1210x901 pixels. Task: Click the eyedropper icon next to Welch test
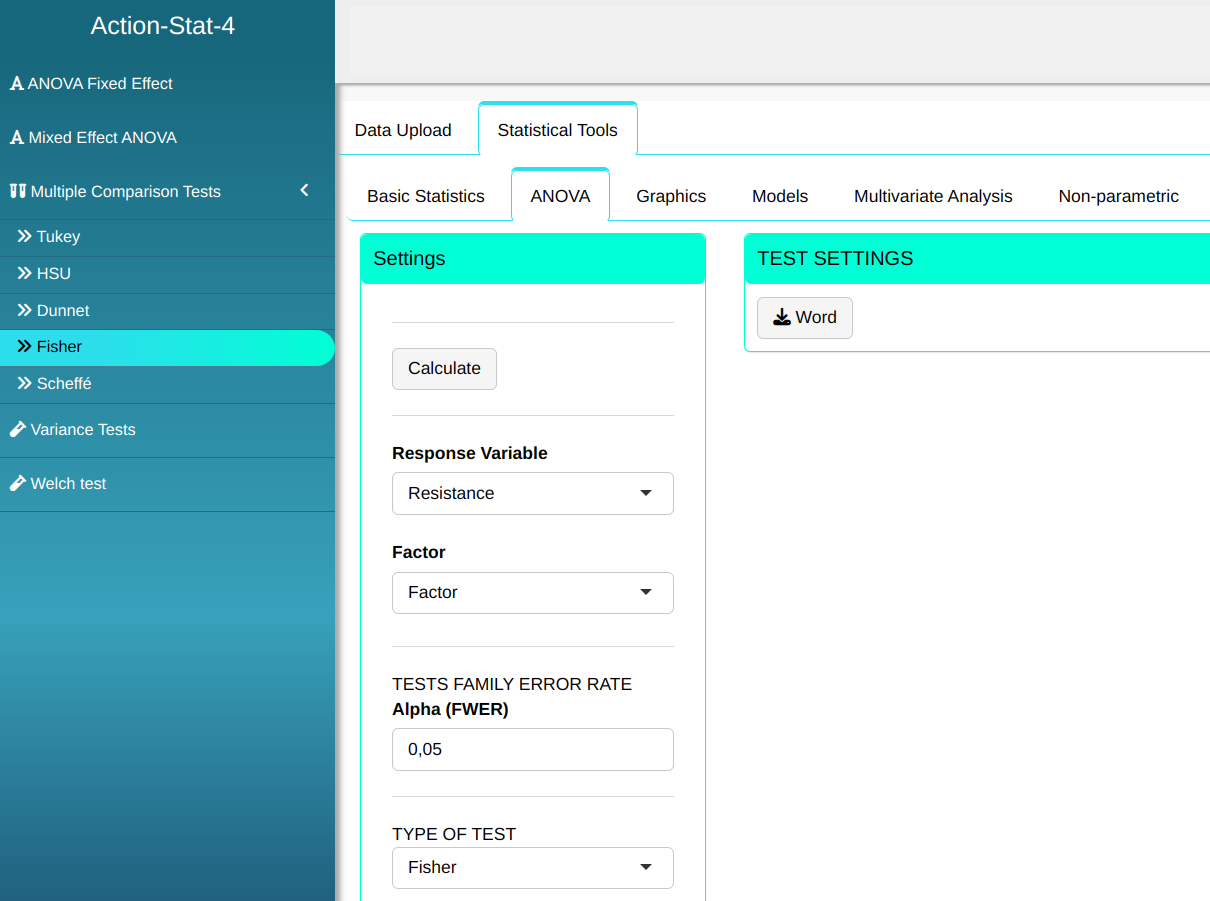pyautogui.click(x=17, y=484)
